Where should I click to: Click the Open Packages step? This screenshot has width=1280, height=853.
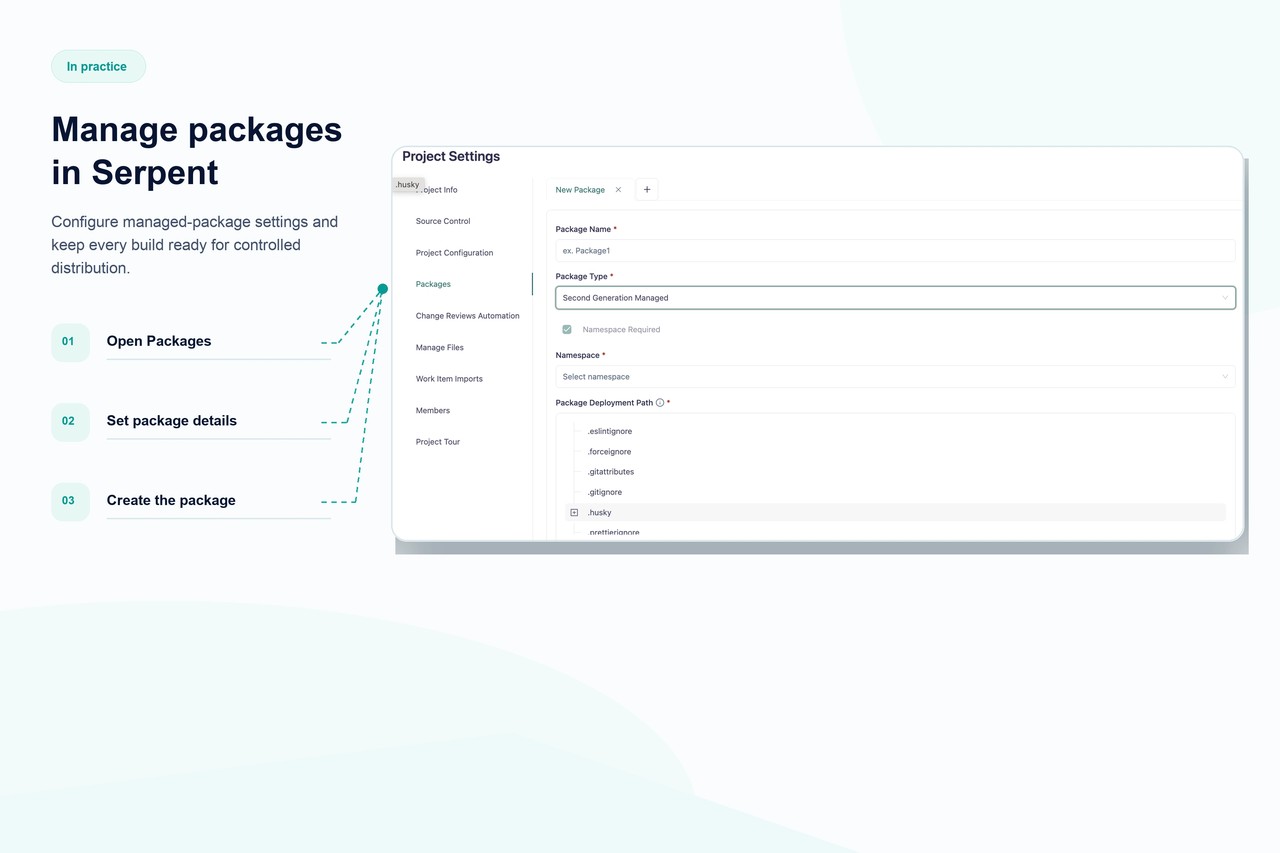(x=159, y=341)
